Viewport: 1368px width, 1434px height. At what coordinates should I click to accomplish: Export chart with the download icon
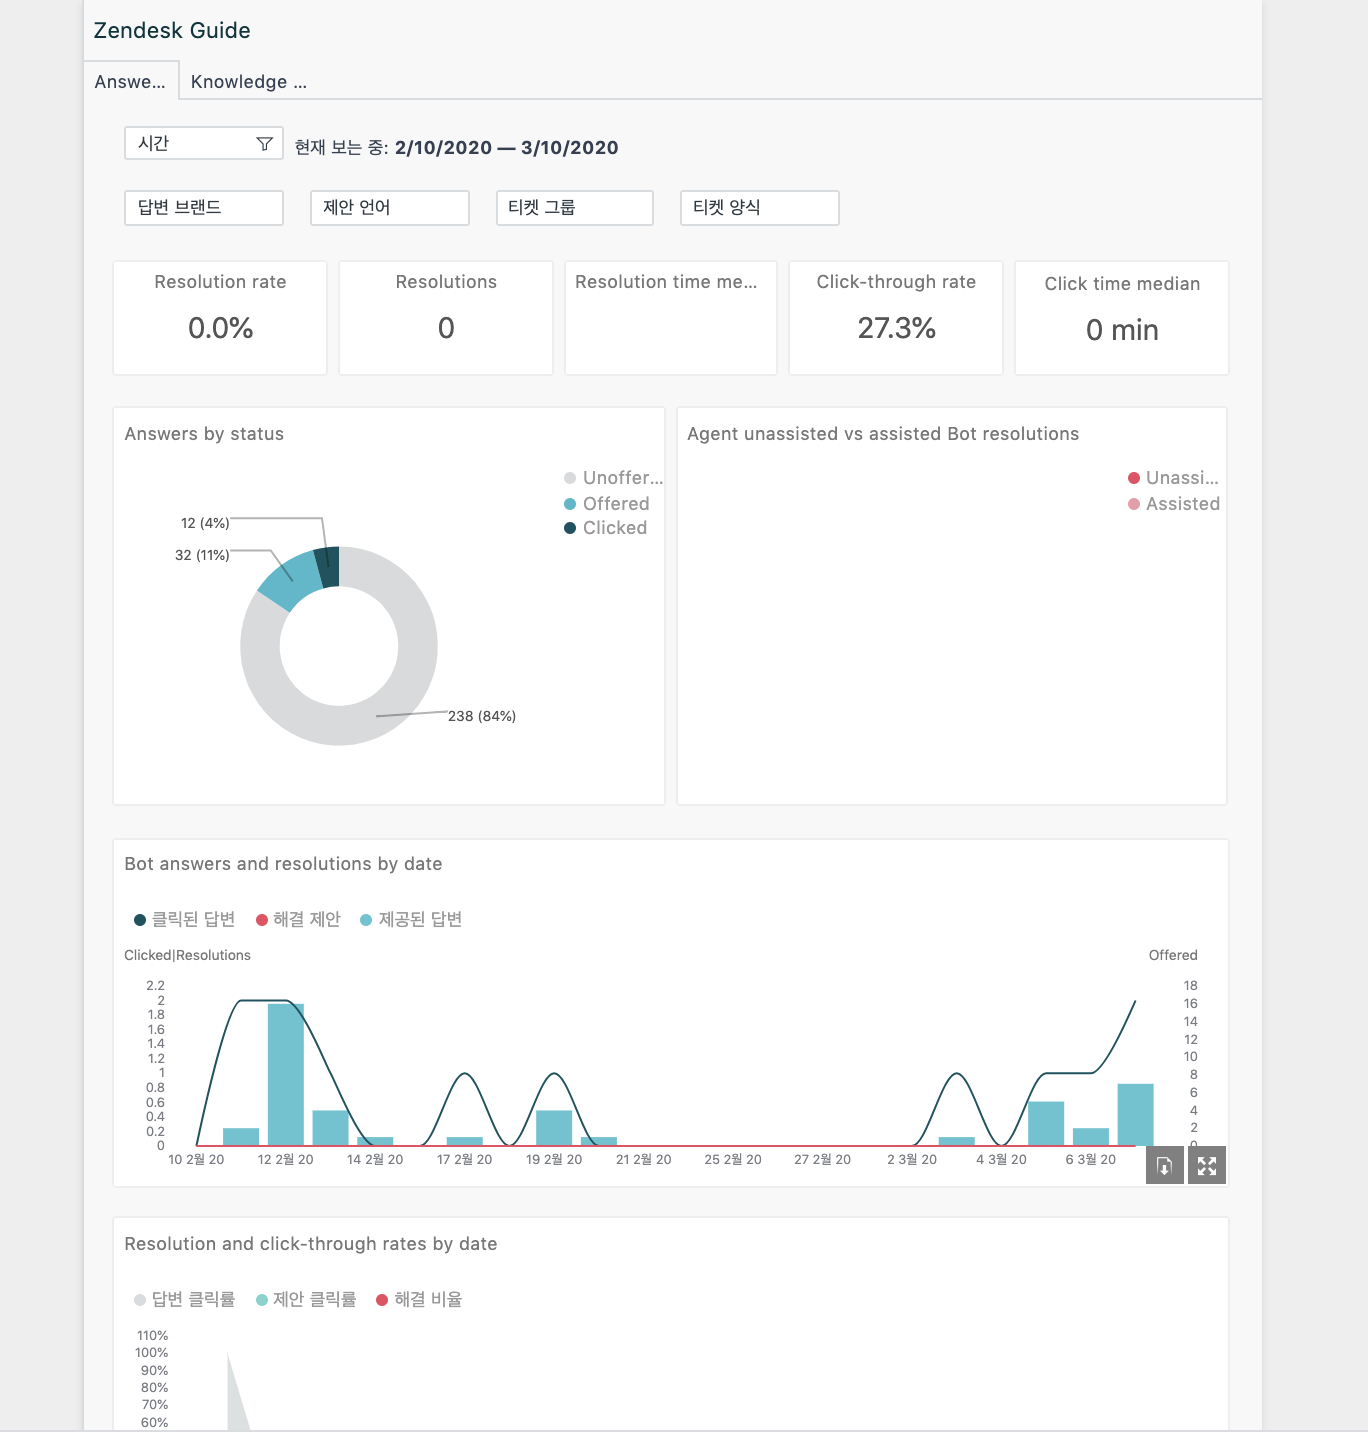point(1165,1166)
